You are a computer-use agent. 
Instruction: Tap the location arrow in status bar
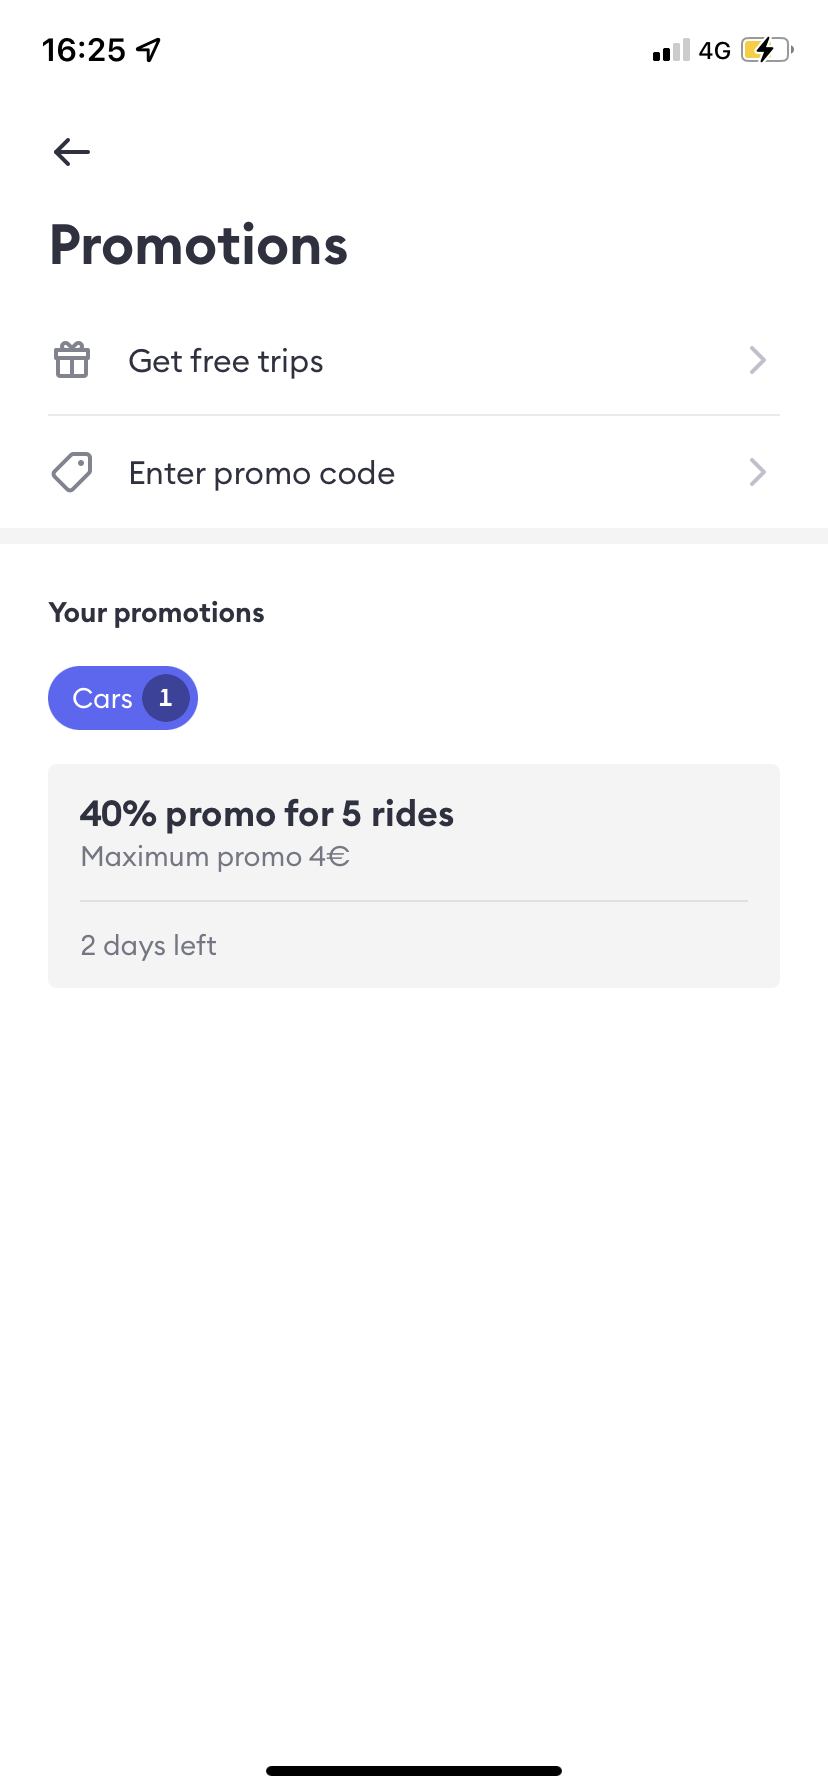[149, 50]
